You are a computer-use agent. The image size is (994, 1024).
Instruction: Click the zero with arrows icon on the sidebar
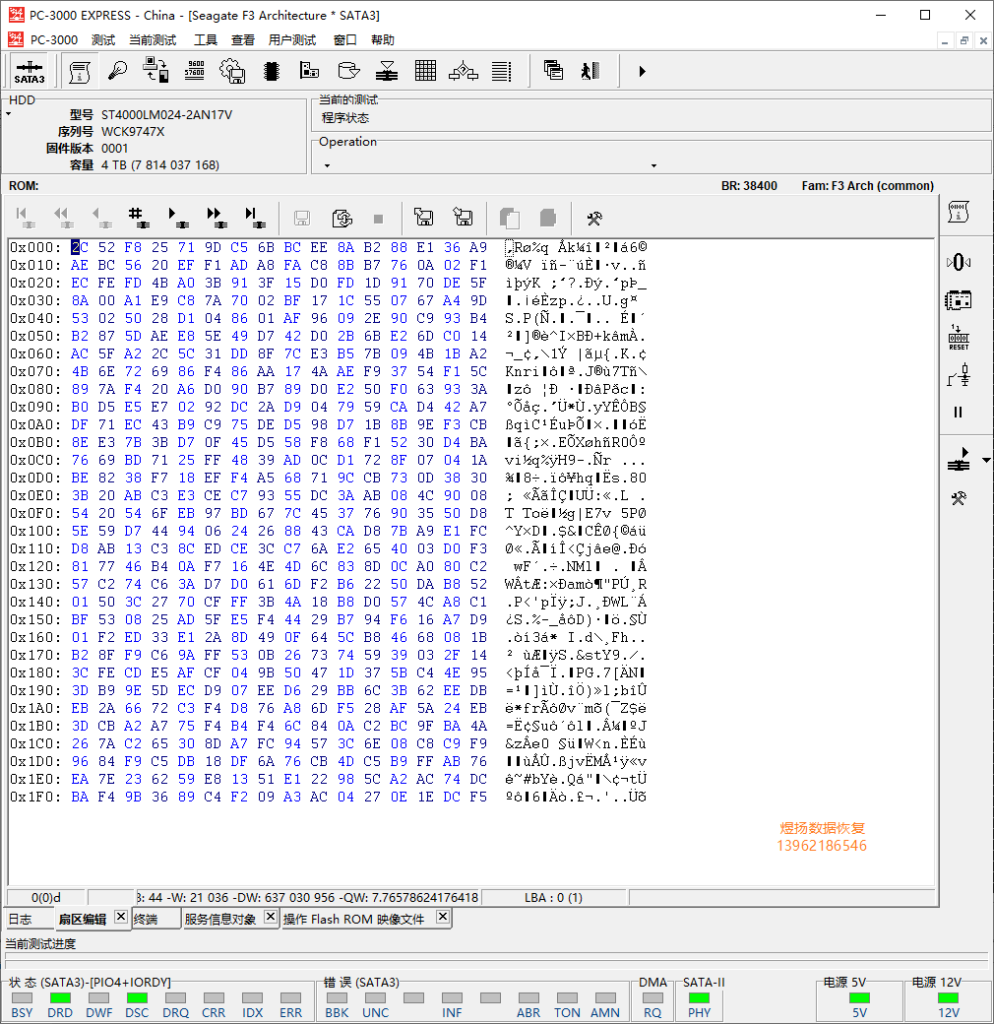958,262
